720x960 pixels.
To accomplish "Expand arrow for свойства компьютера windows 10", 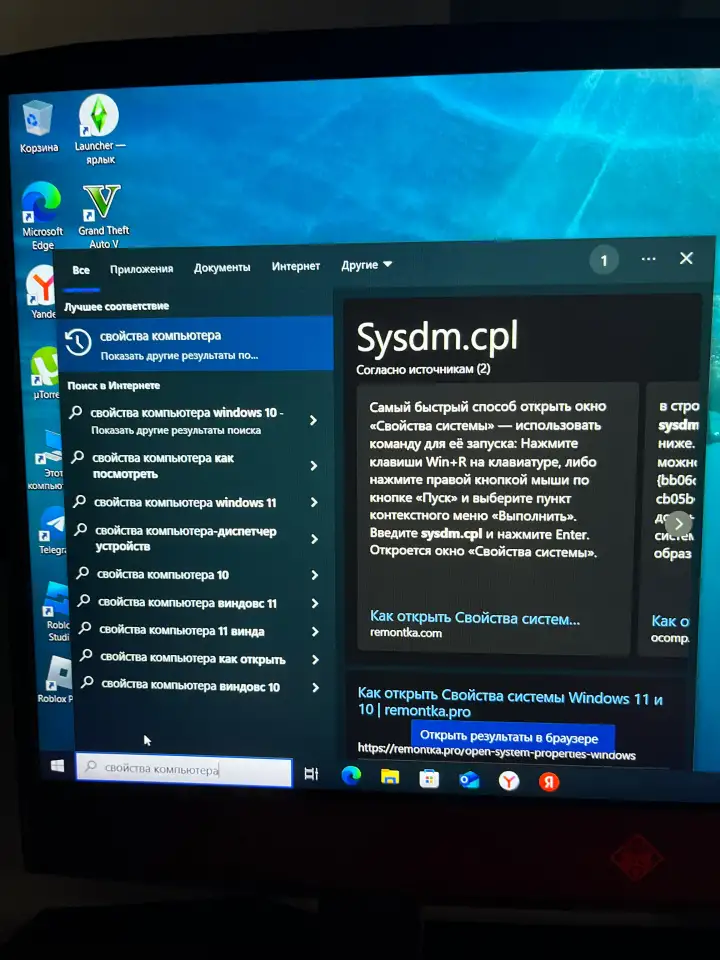I will [x=313, y=420].
